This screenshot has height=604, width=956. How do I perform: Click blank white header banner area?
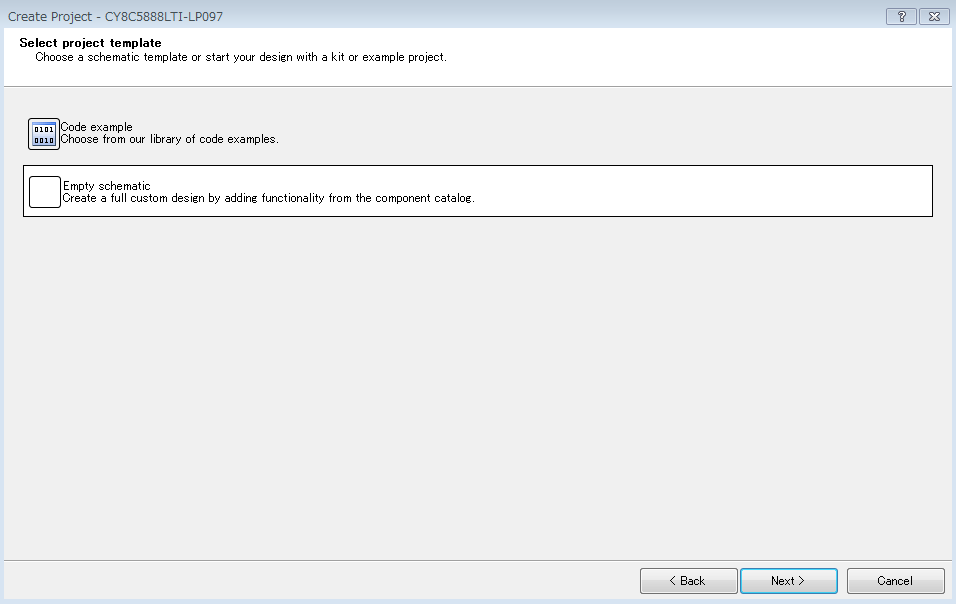click(701, 56)
